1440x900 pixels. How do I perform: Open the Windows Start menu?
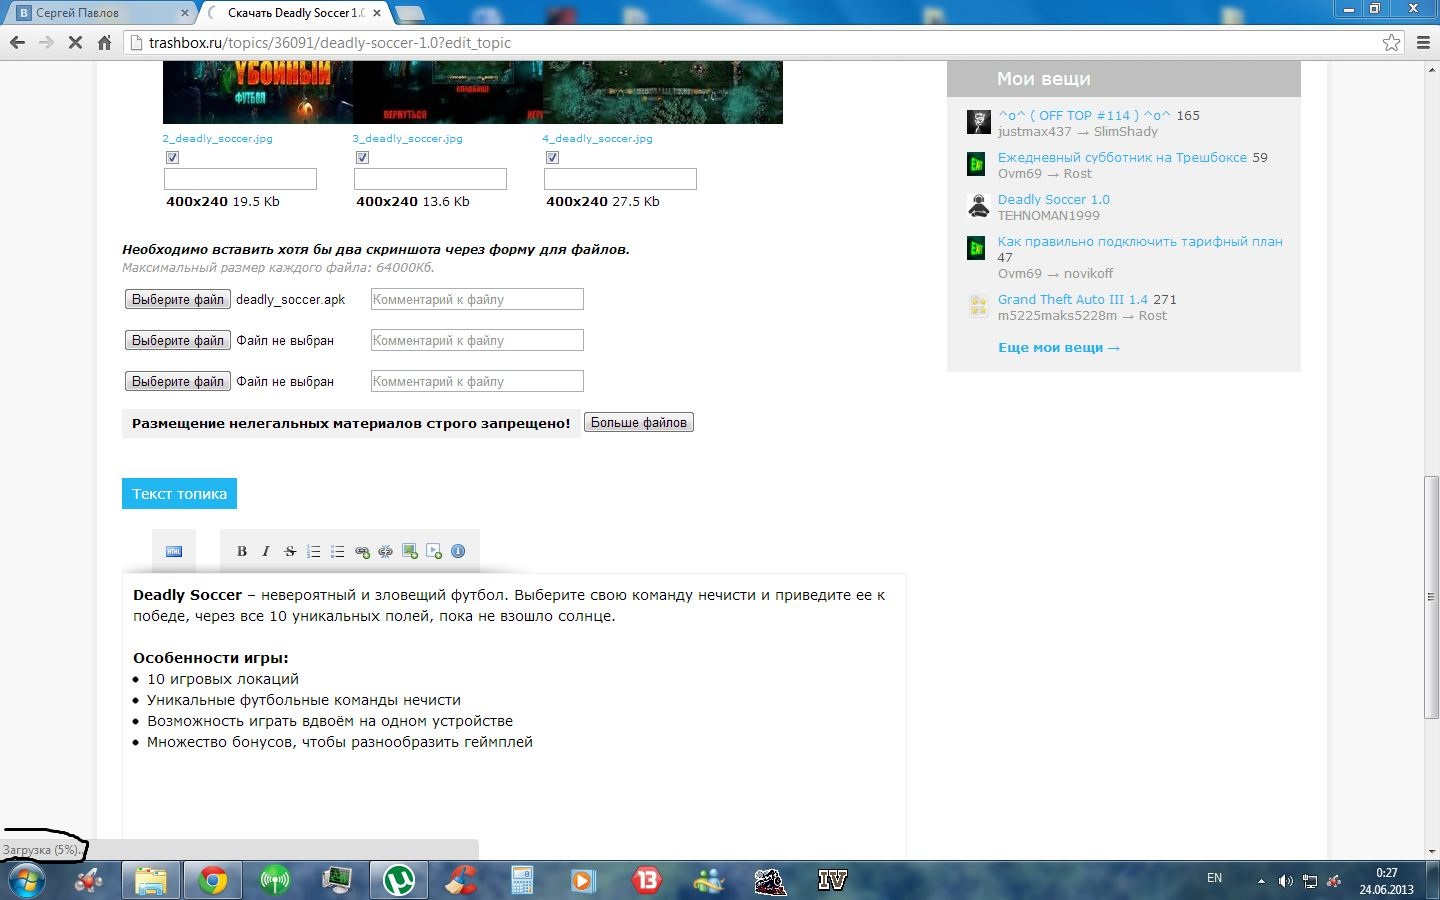25,881
